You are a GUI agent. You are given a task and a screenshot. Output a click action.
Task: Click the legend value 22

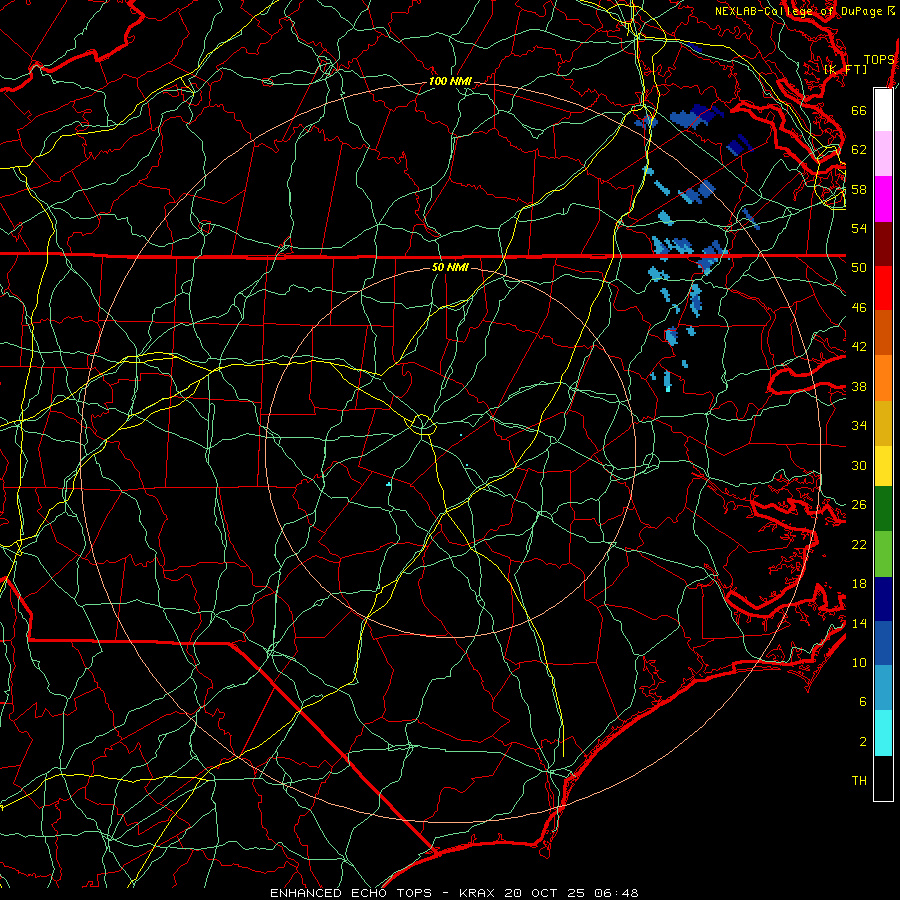tap(859, 544)
